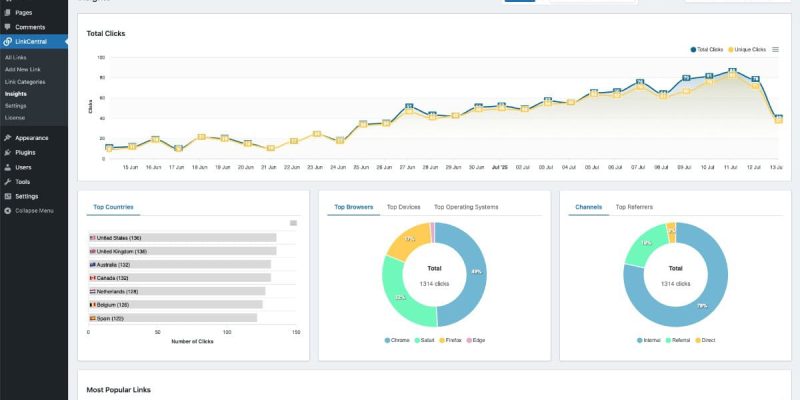Viewport: 800px width, 400px height.
Task: Switch to the Top Devices tab
Action: click(404, 207)
